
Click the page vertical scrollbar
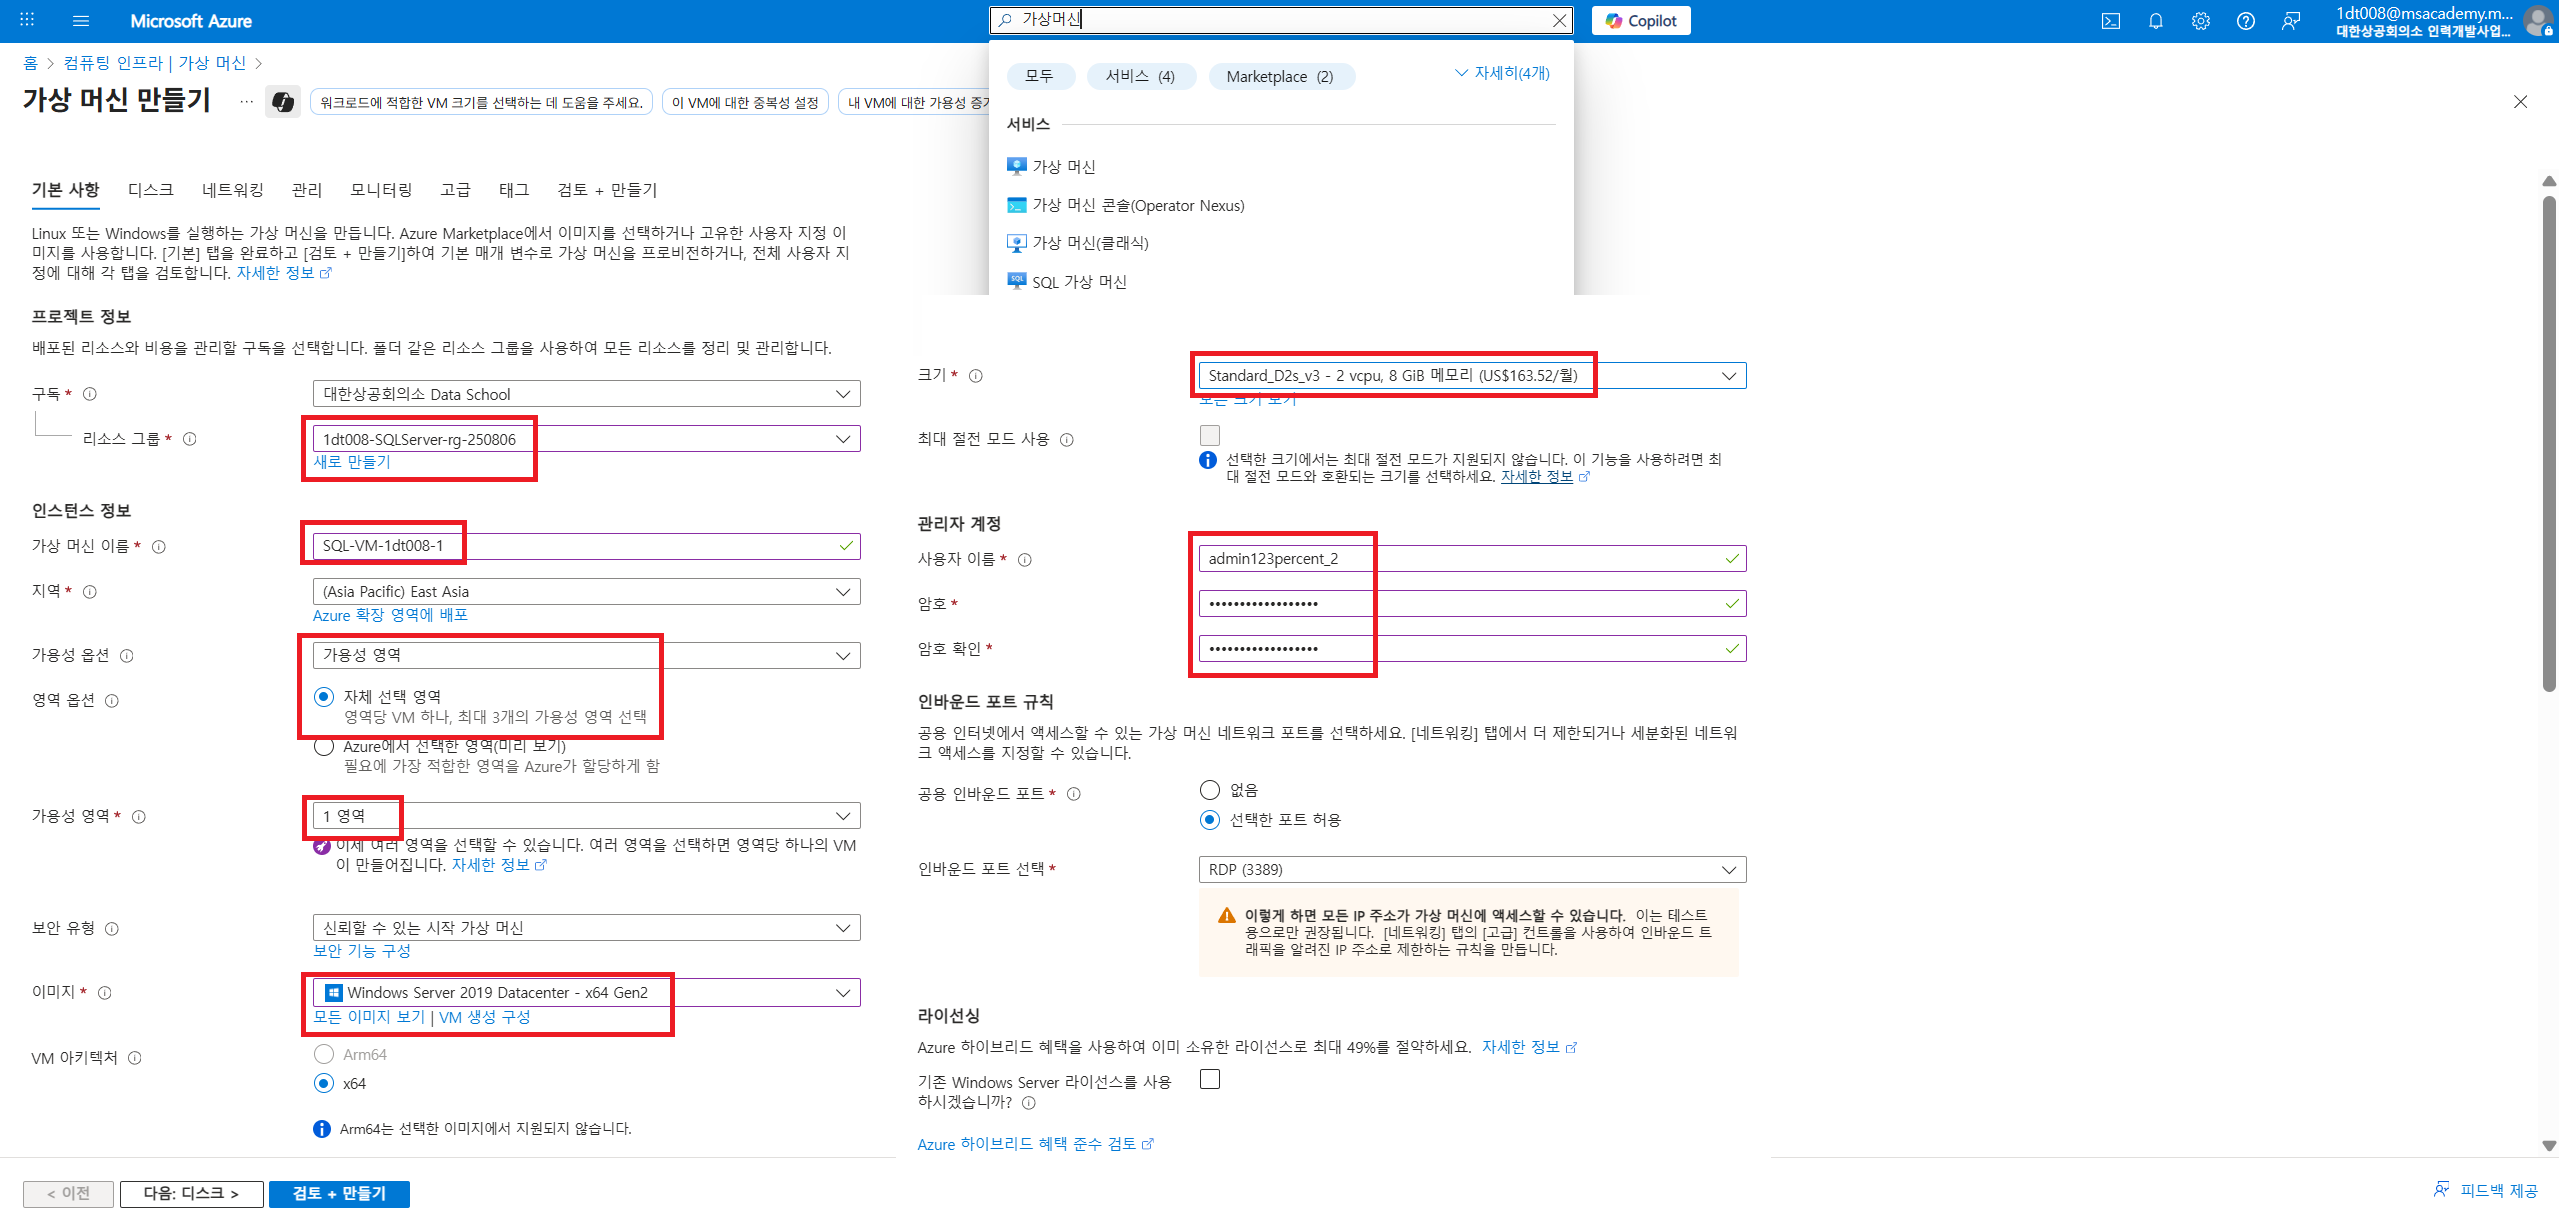2549,445
